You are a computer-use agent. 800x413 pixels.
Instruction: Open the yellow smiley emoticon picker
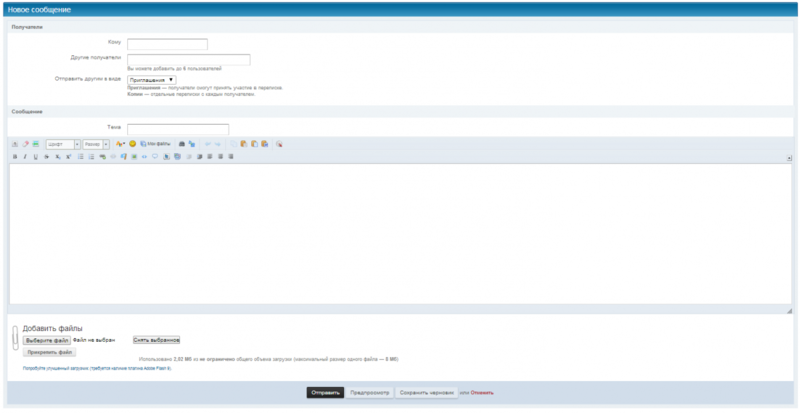133,144
